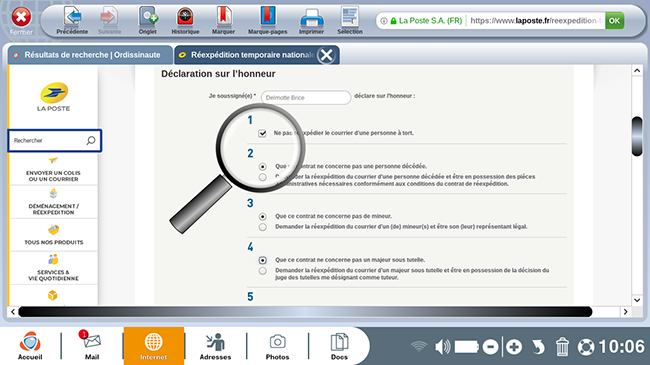650x365 pixels.
Task: Toggle checkbox Ne pas réexpédier le courrier à tort
Action: 262,133
